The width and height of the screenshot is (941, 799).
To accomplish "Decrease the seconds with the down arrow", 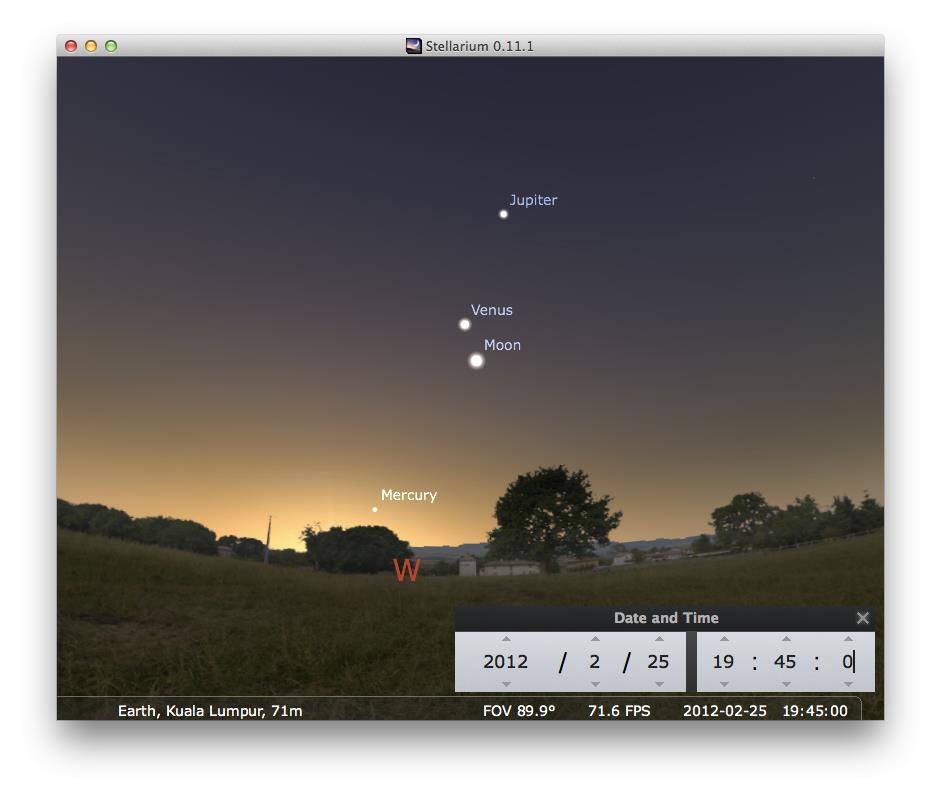I will point(847,684).
